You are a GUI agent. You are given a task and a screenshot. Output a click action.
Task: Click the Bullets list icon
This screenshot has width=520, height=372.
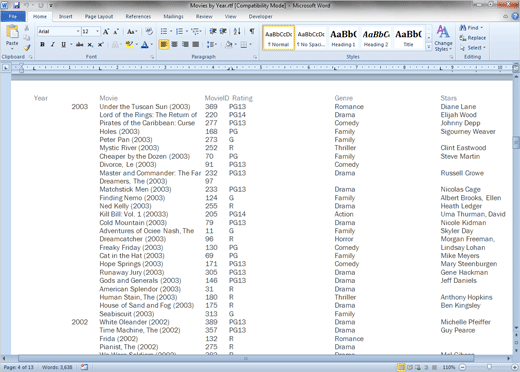click(164, 31)
